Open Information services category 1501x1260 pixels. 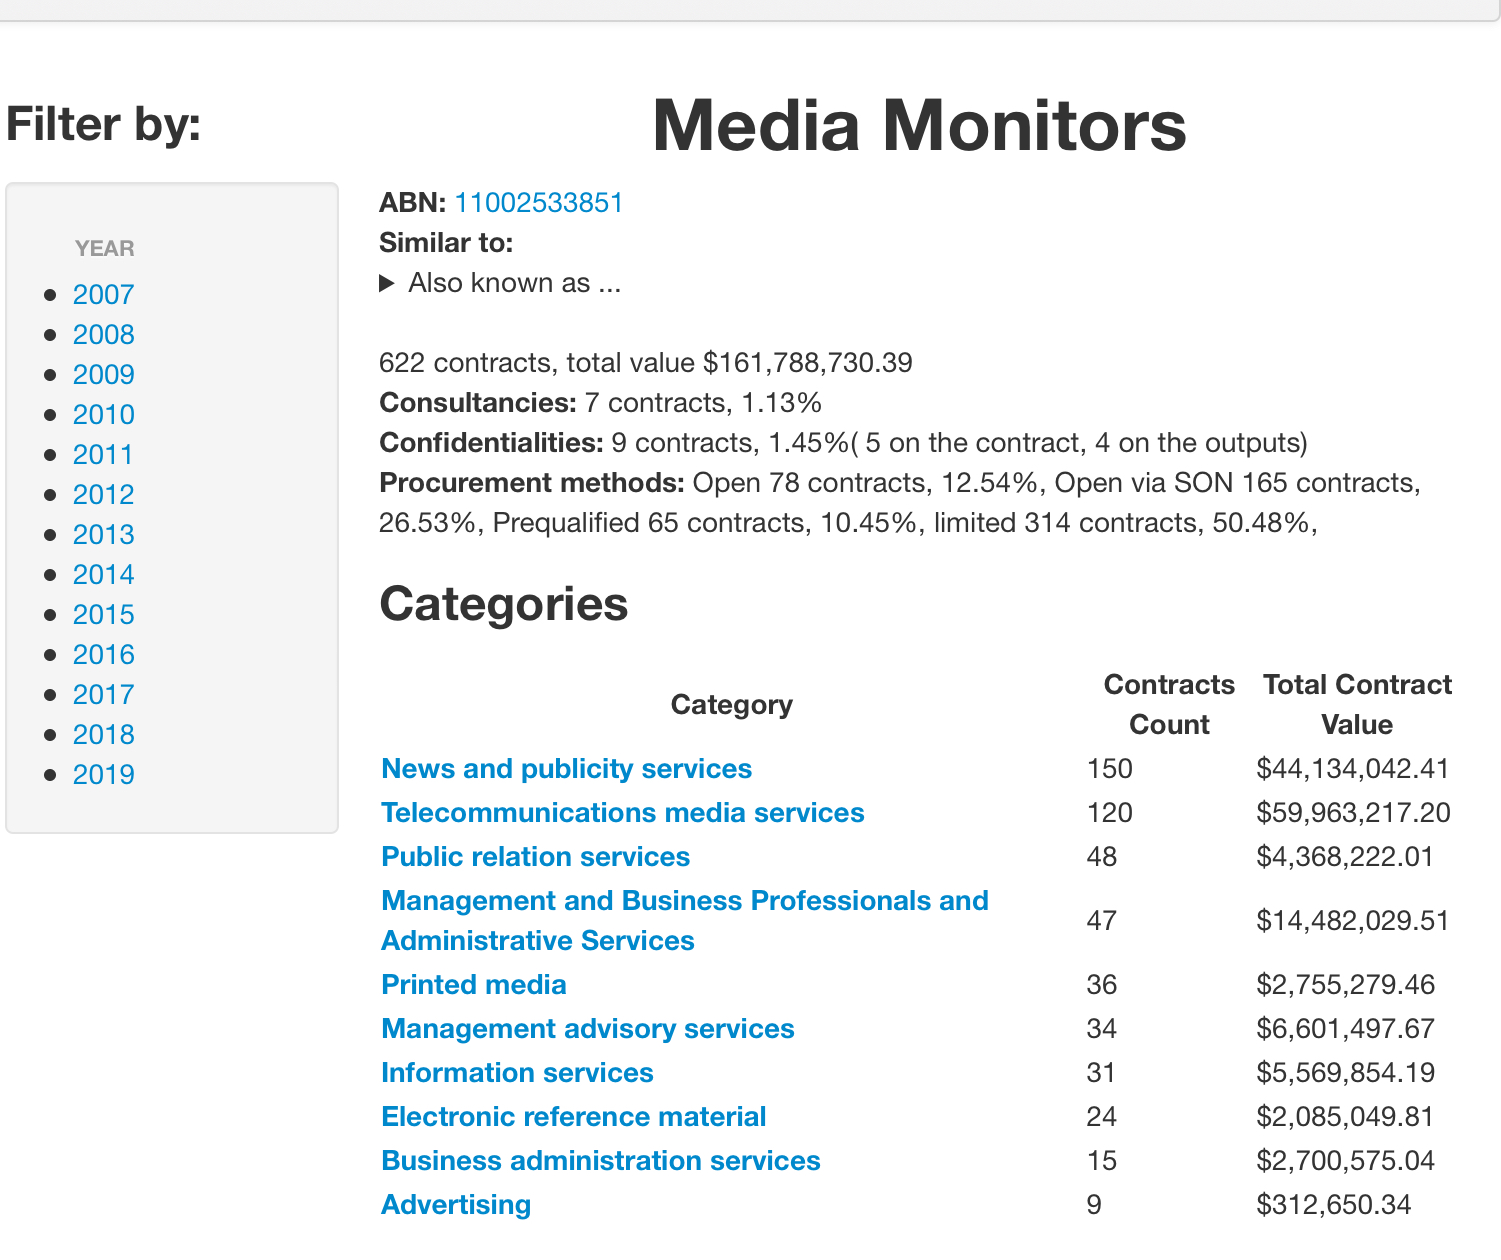517,1073
